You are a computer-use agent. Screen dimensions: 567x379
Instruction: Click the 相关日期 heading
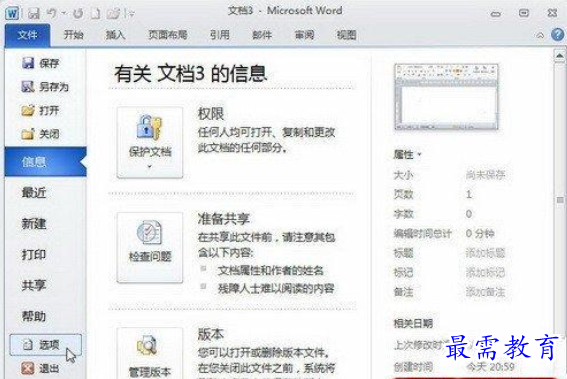click(x=413, y=323)
